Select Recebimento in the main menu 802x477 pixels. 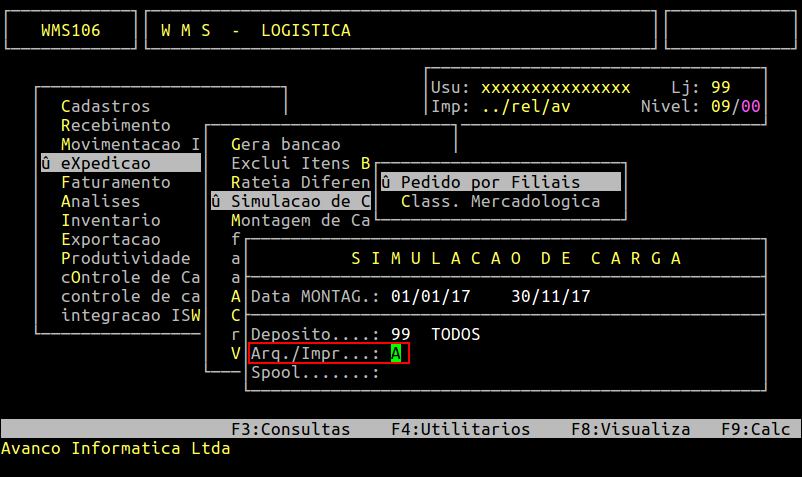tap(116, 125)
